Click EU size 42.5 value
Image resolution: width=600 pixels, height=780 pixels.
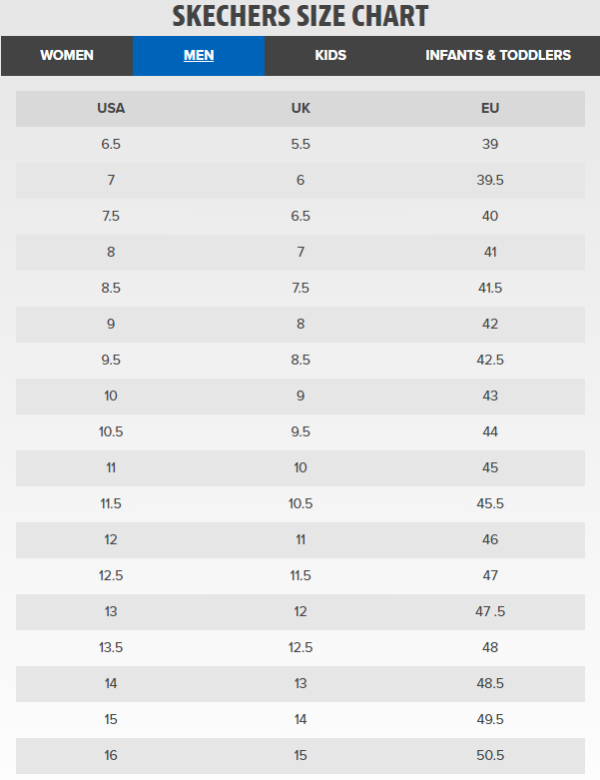[490, 360]
